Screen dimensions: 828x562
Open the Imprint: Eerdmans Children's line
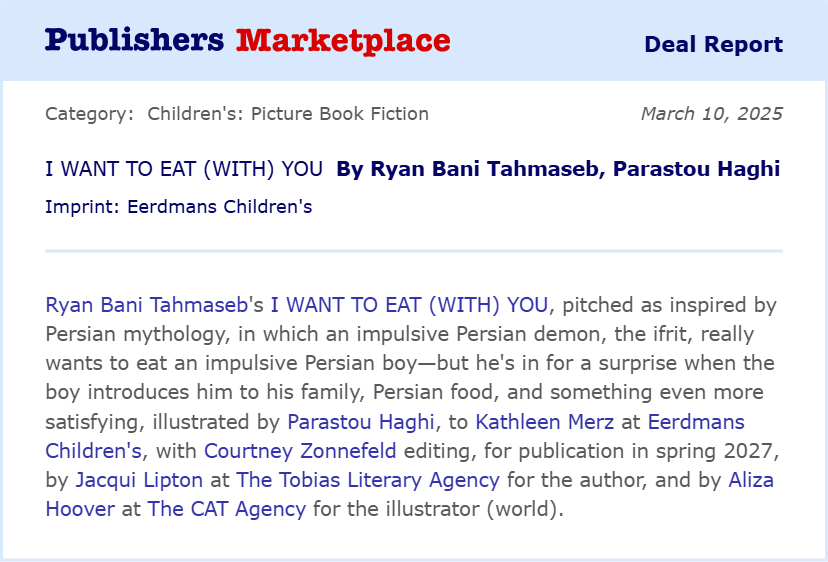click(x=178, y=207)
